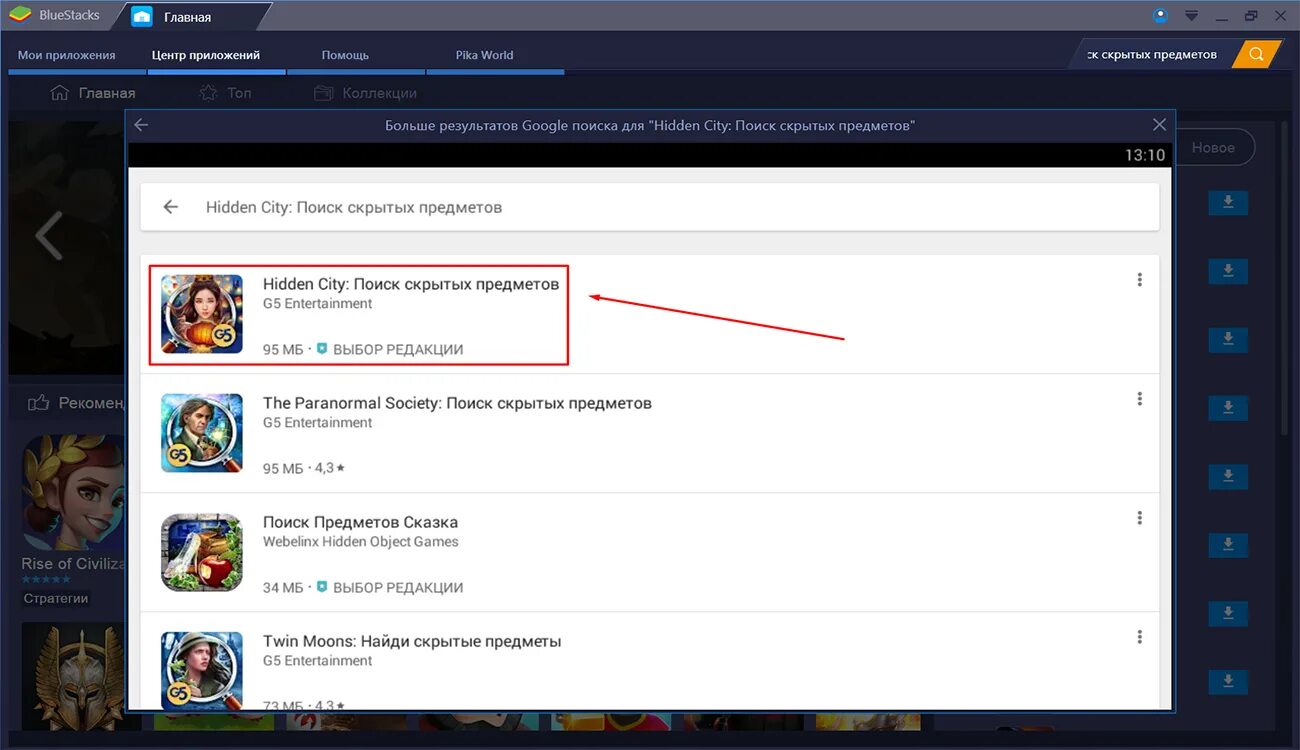
Task: Click previous banner arrow on the left
Action: [x=48, y=237]
